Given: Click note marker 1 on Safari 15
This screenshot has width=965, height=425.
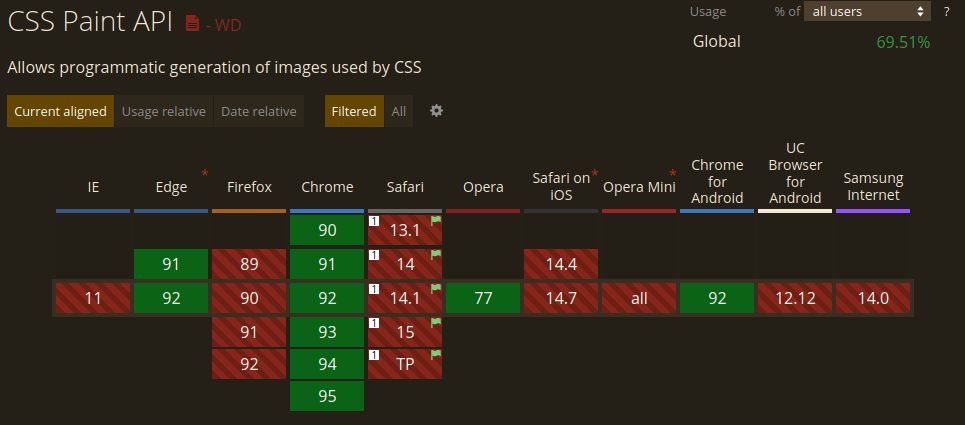Looking at the screenshot, I should [373, 322].
